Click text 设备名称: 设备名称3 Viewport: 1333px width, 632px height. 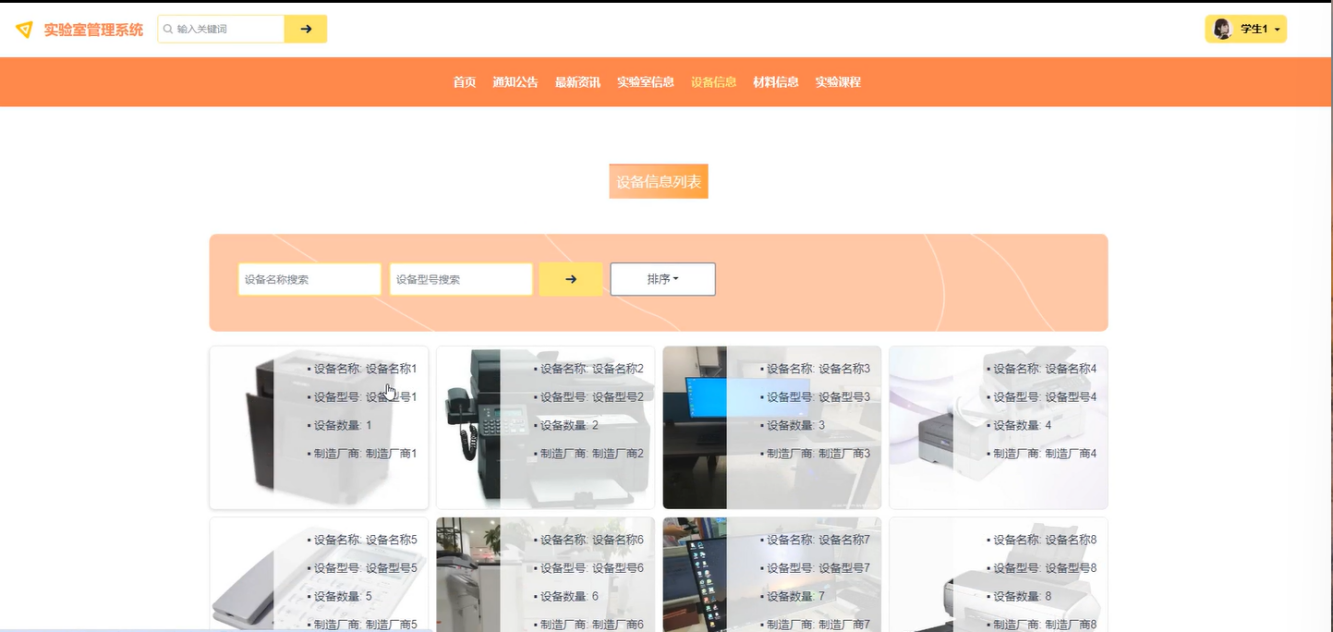tap(819, 369)
